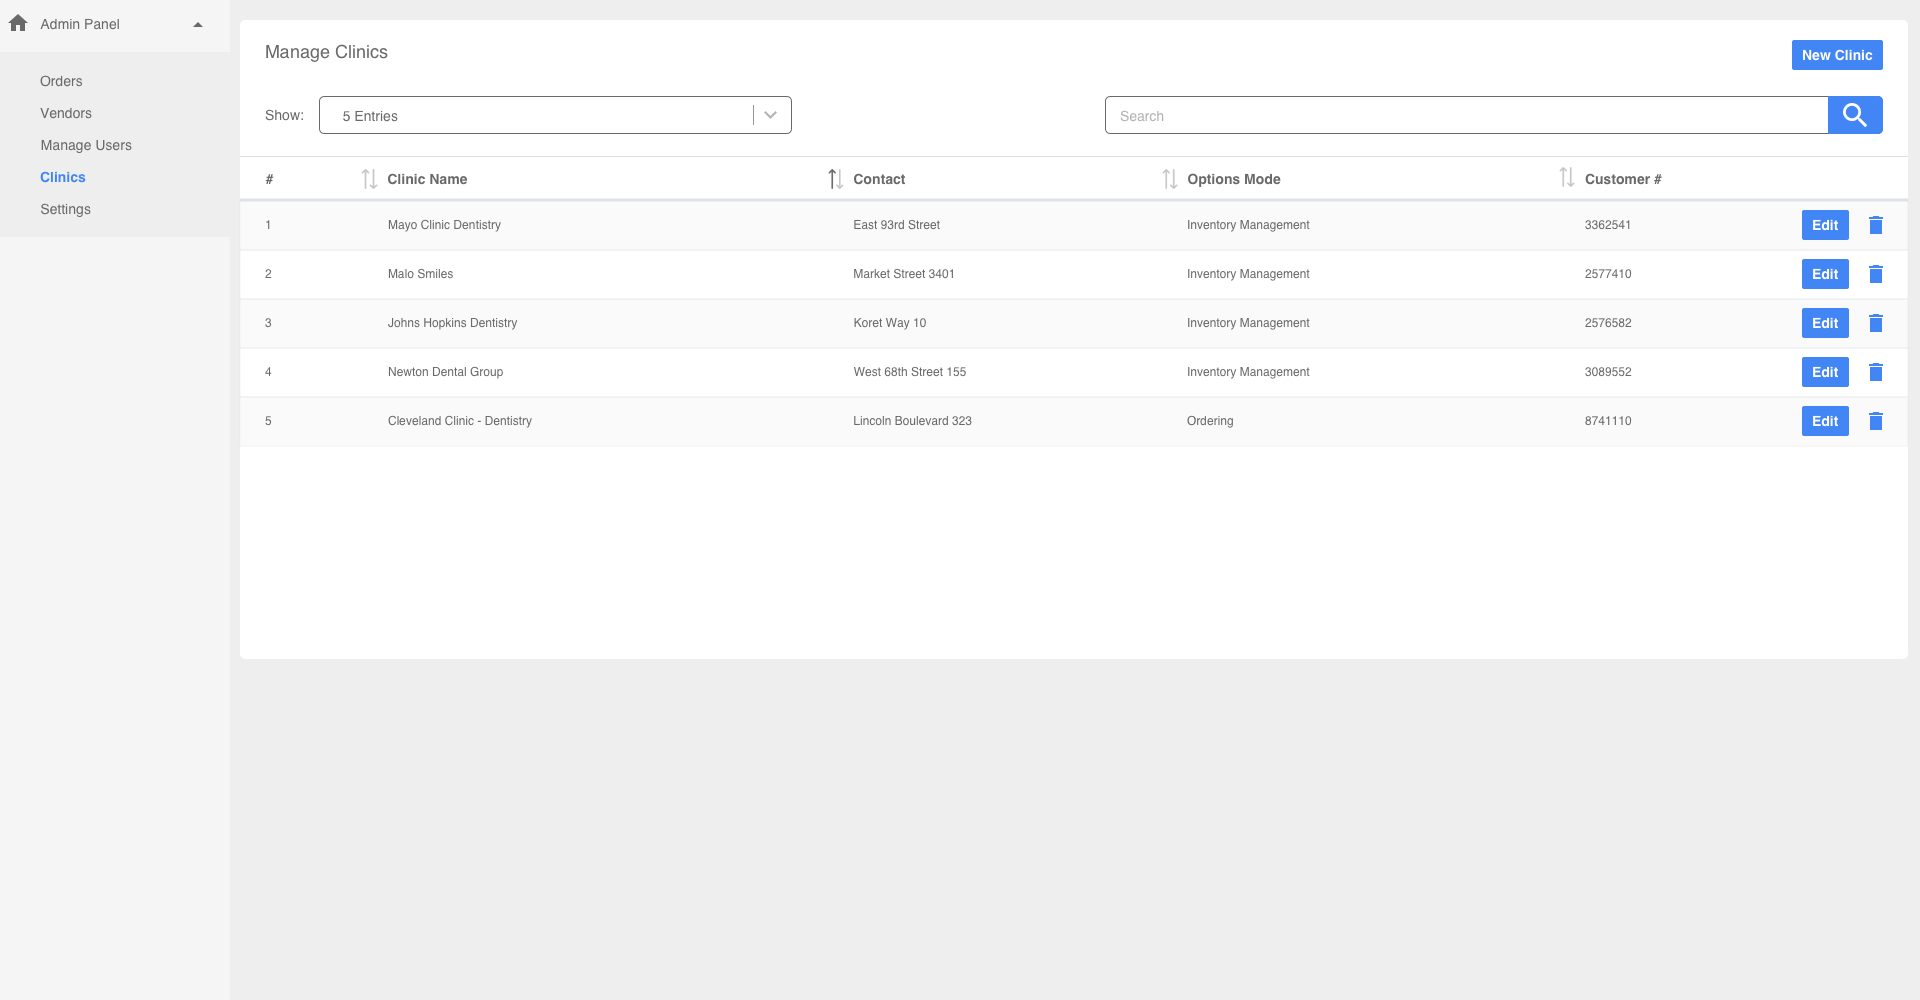Click customer number 2577410
The width and height of the screenshot is (1920, 1000).
click(x=1608, y=274)
